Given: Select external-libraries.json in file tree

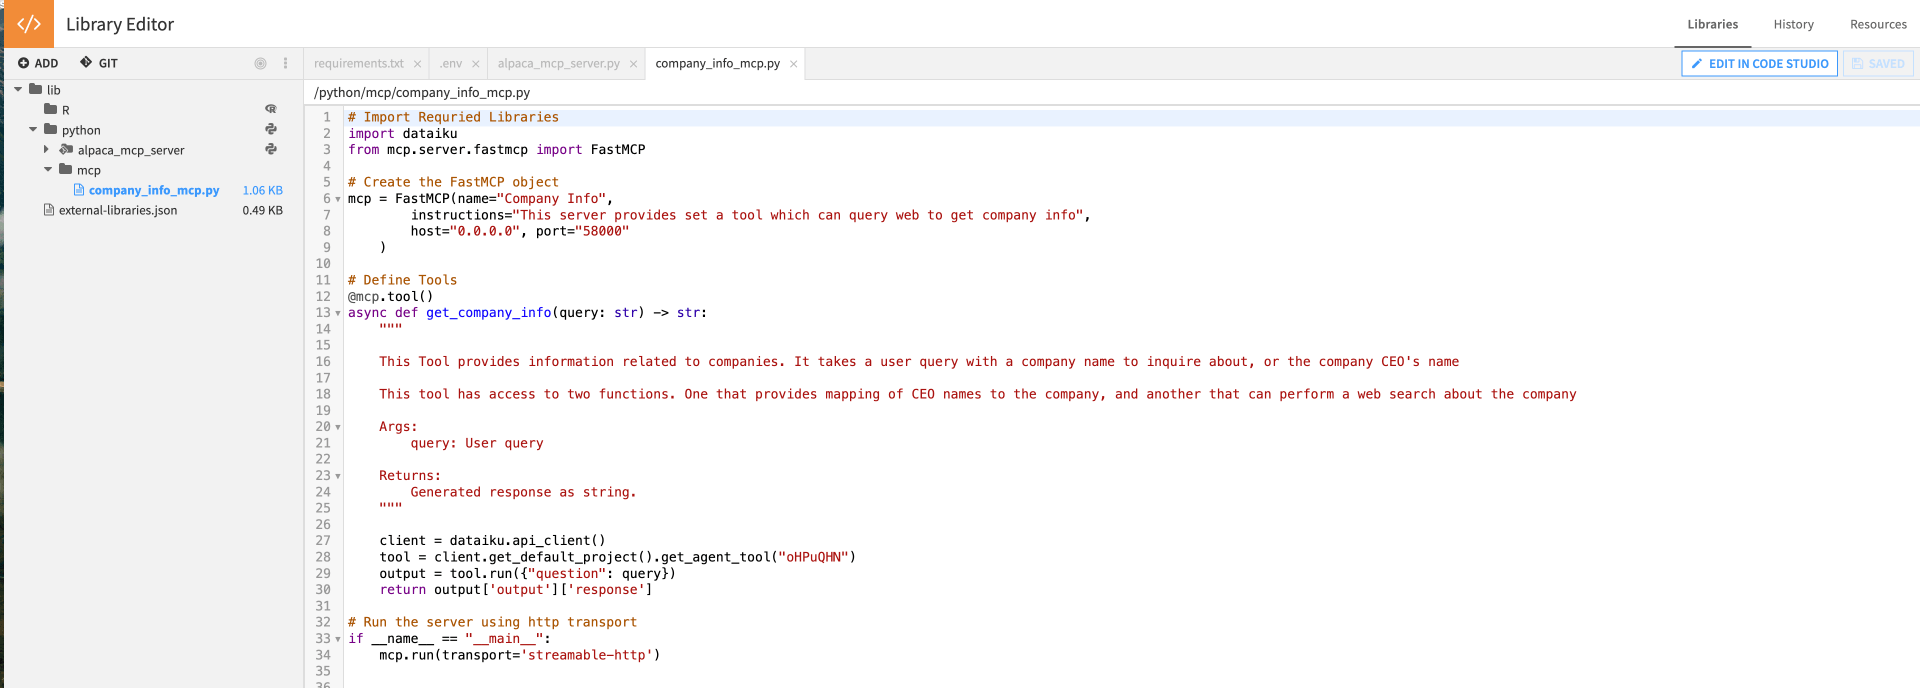Looking at the screenshot, I should click(118, 210).
